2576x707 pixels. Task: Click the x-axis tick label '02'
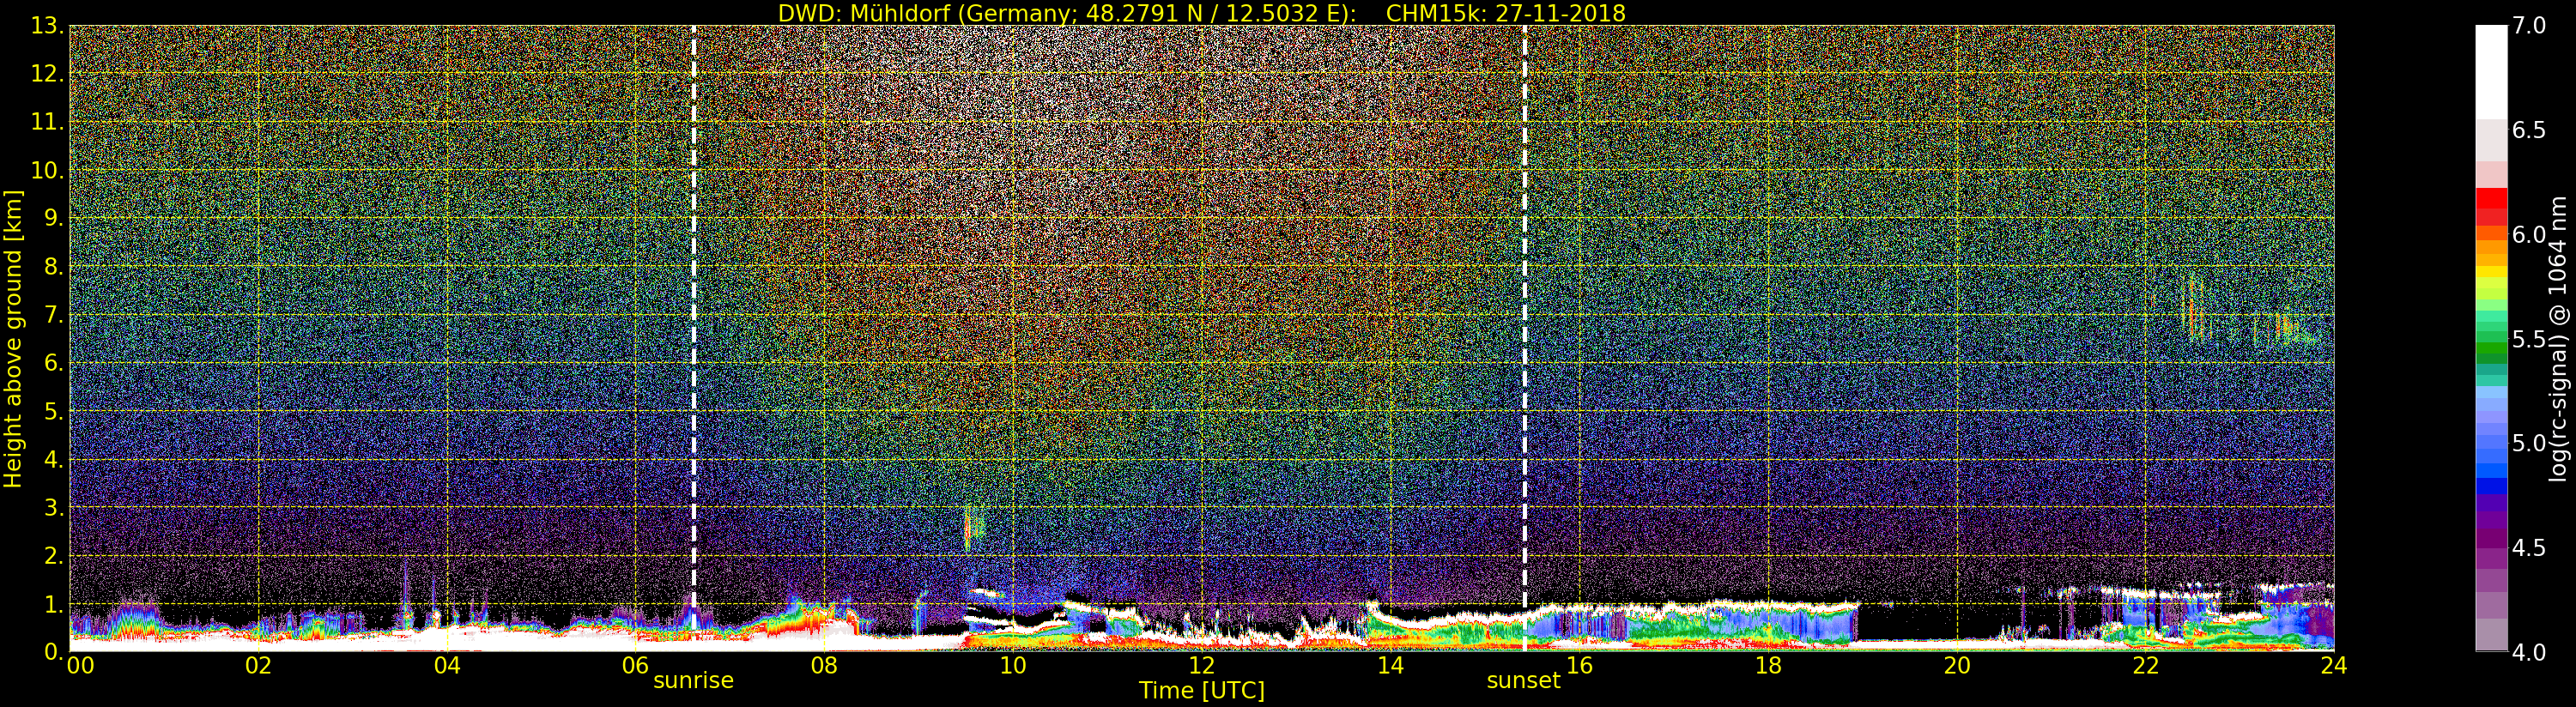(258, 666)
